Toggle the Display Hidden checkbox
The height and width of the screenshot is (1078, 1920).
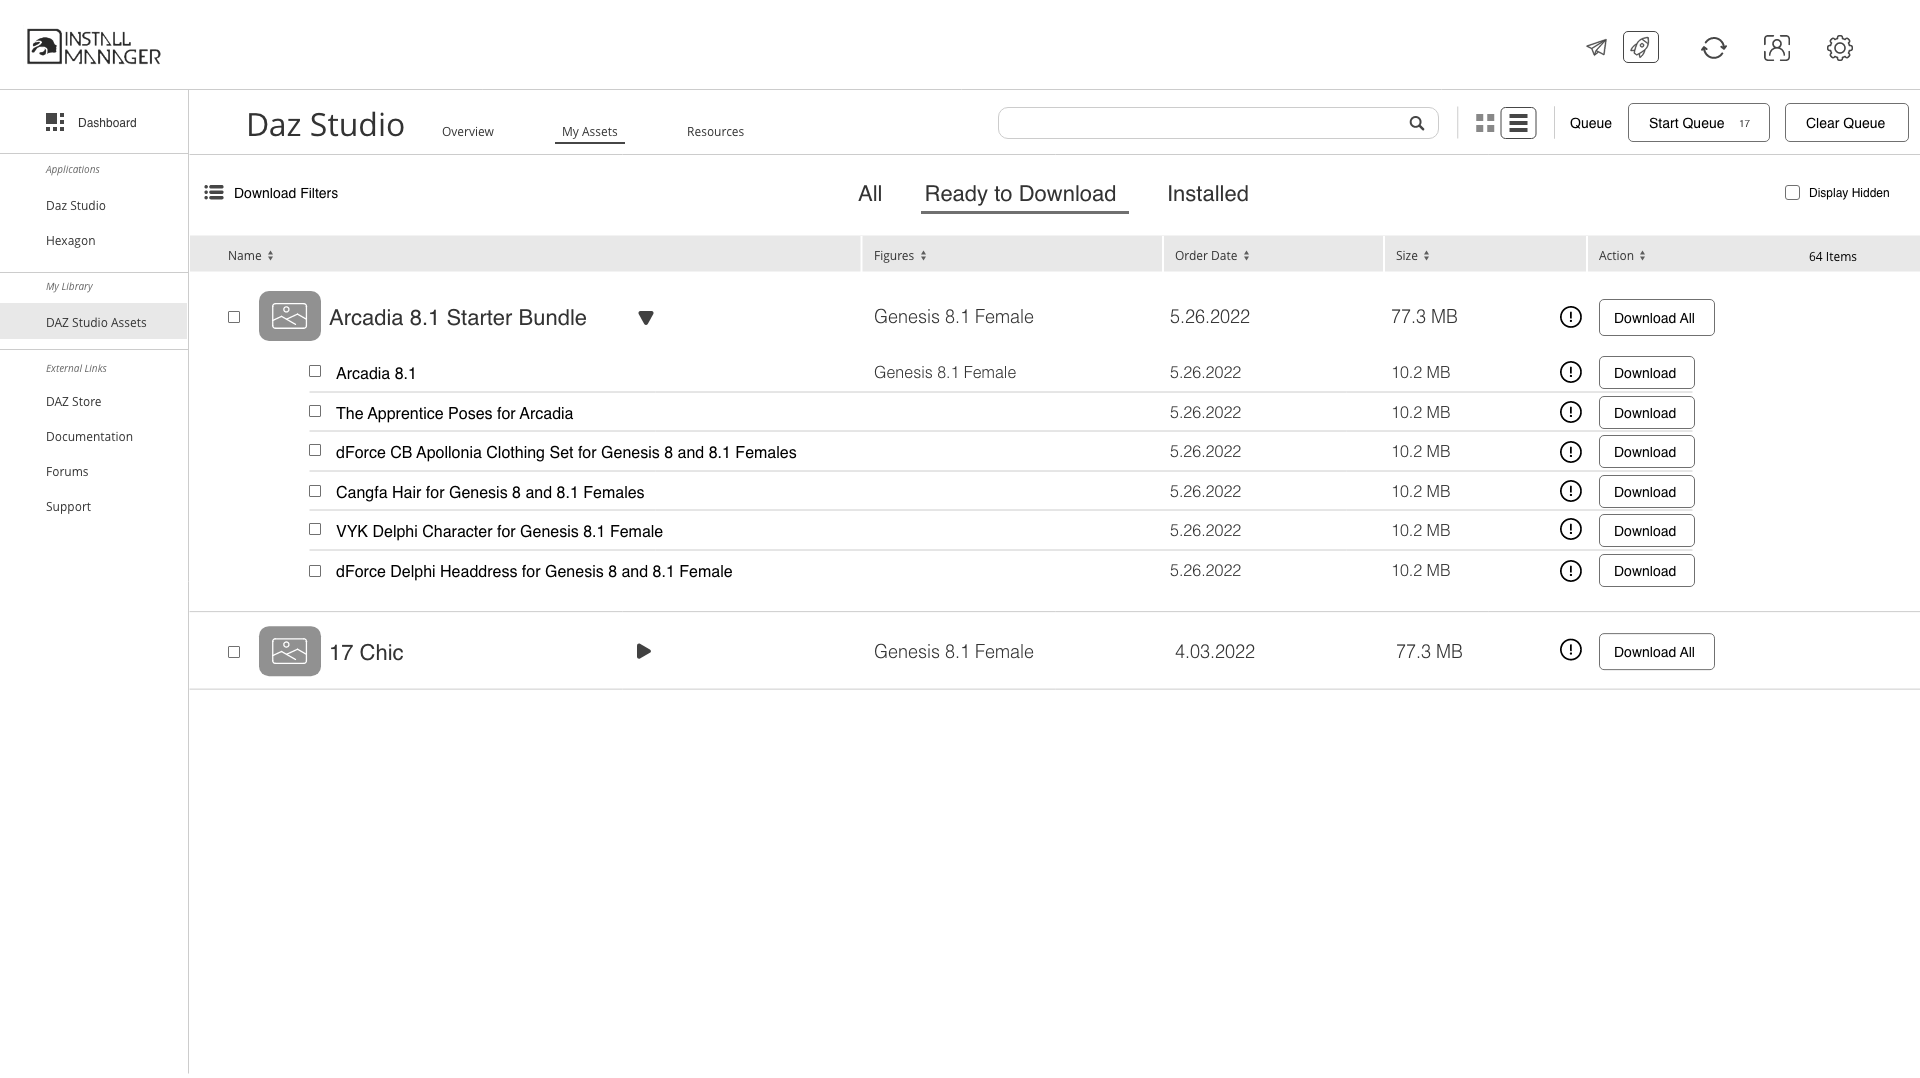1792,192
